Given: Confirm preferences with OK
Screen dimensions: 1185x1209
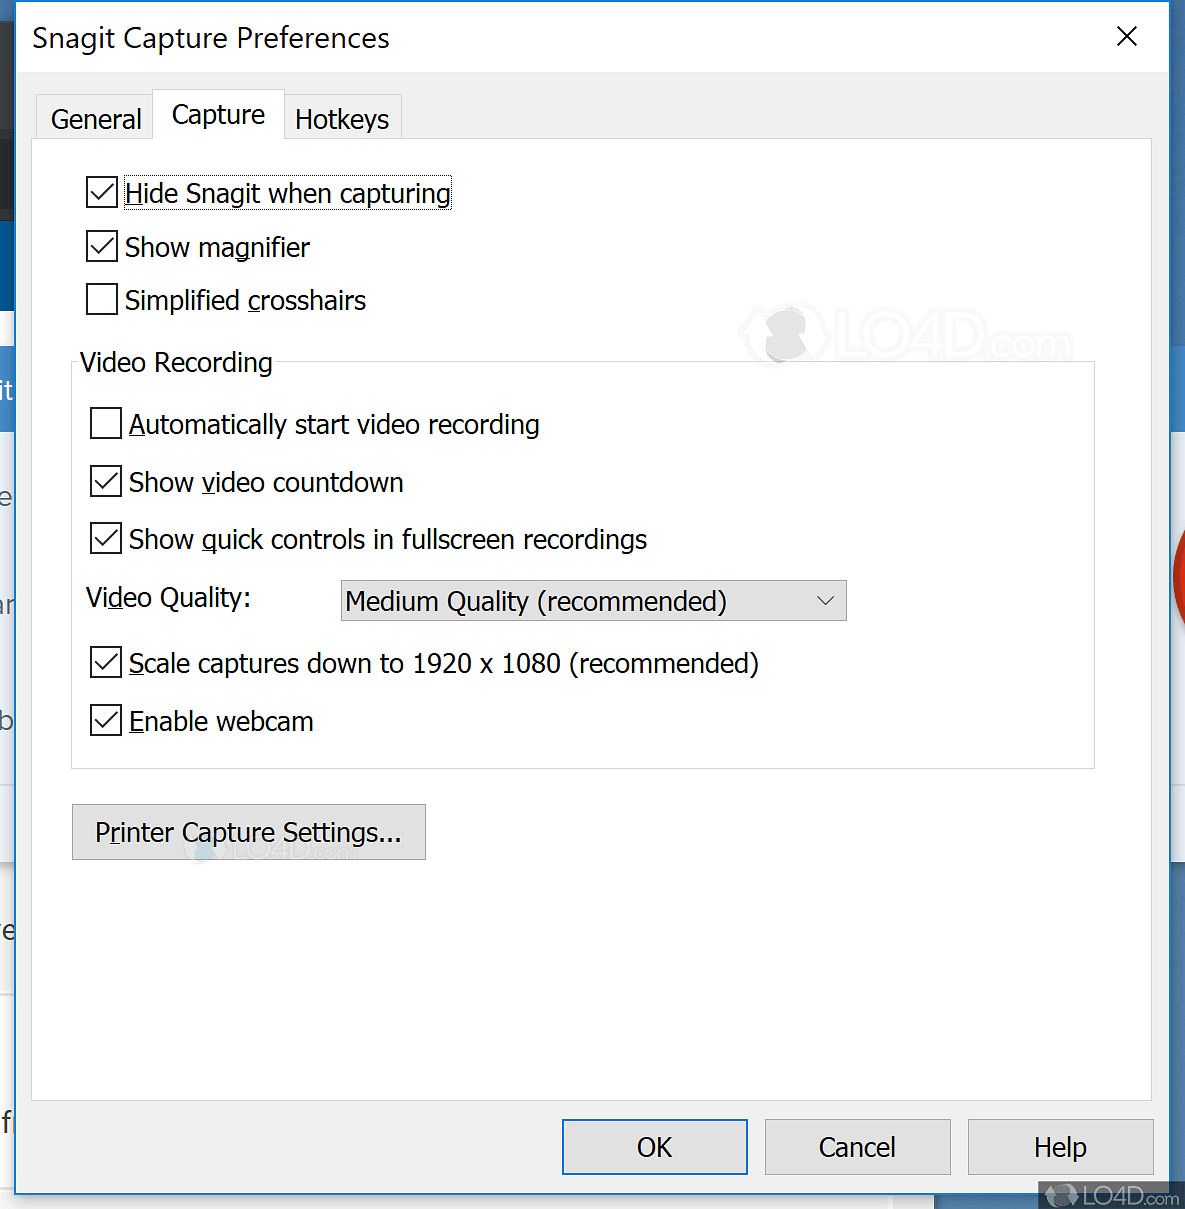Looking at the screenshot, I should click(x=654, y=1146).
